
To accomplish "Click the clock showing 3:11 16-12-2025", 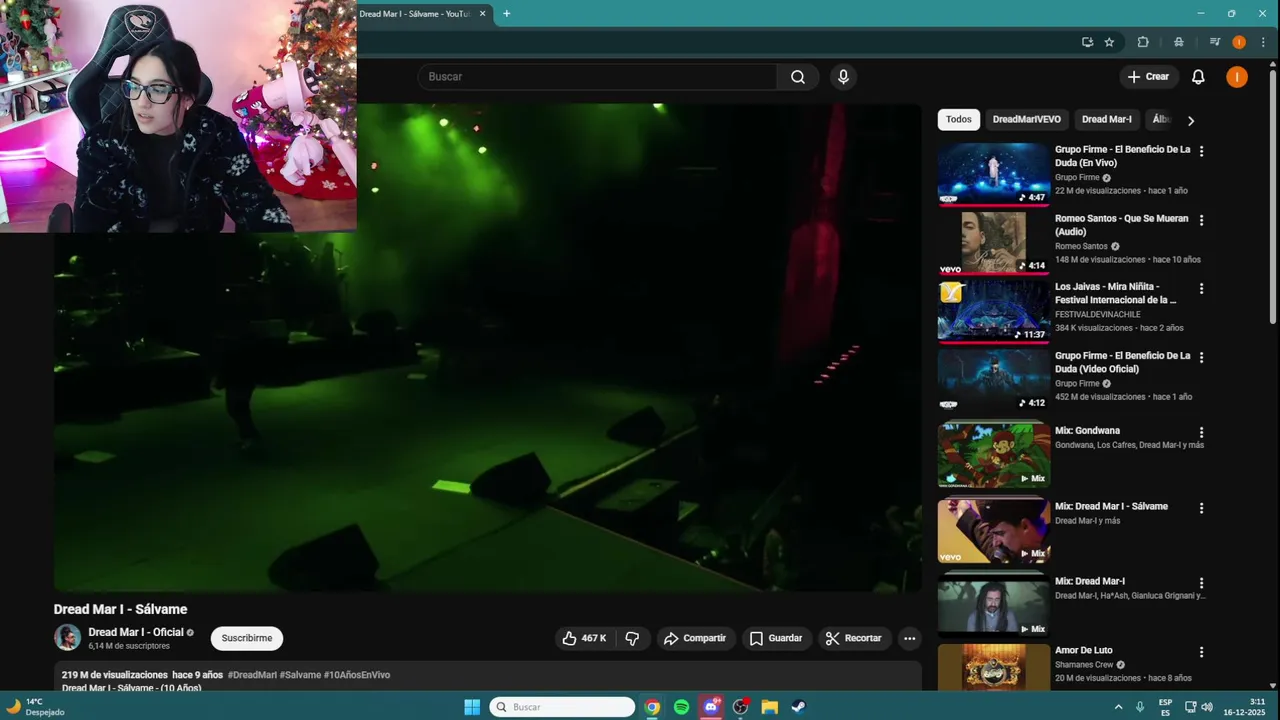I will (x=1245, y=707).
